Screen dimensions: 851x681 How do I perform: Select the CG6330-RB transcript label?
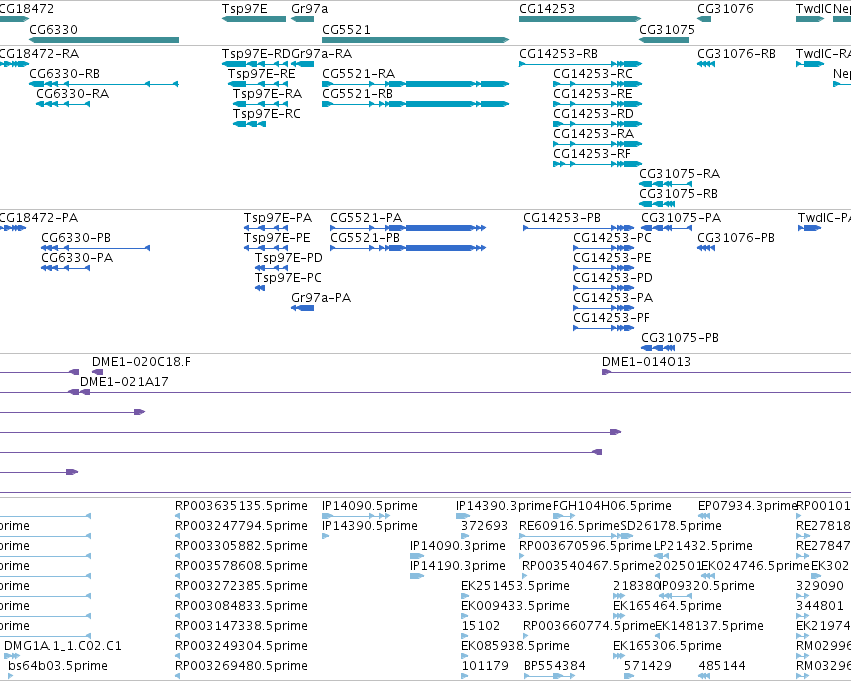point(65,74)
